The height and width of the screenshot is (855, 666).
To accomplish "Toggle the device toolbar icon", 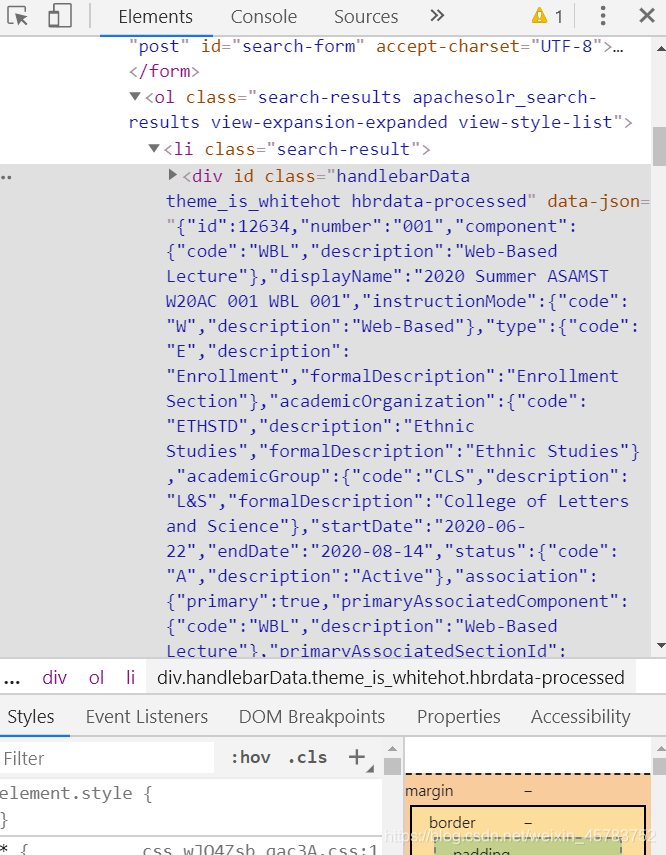I will [59, 16].
